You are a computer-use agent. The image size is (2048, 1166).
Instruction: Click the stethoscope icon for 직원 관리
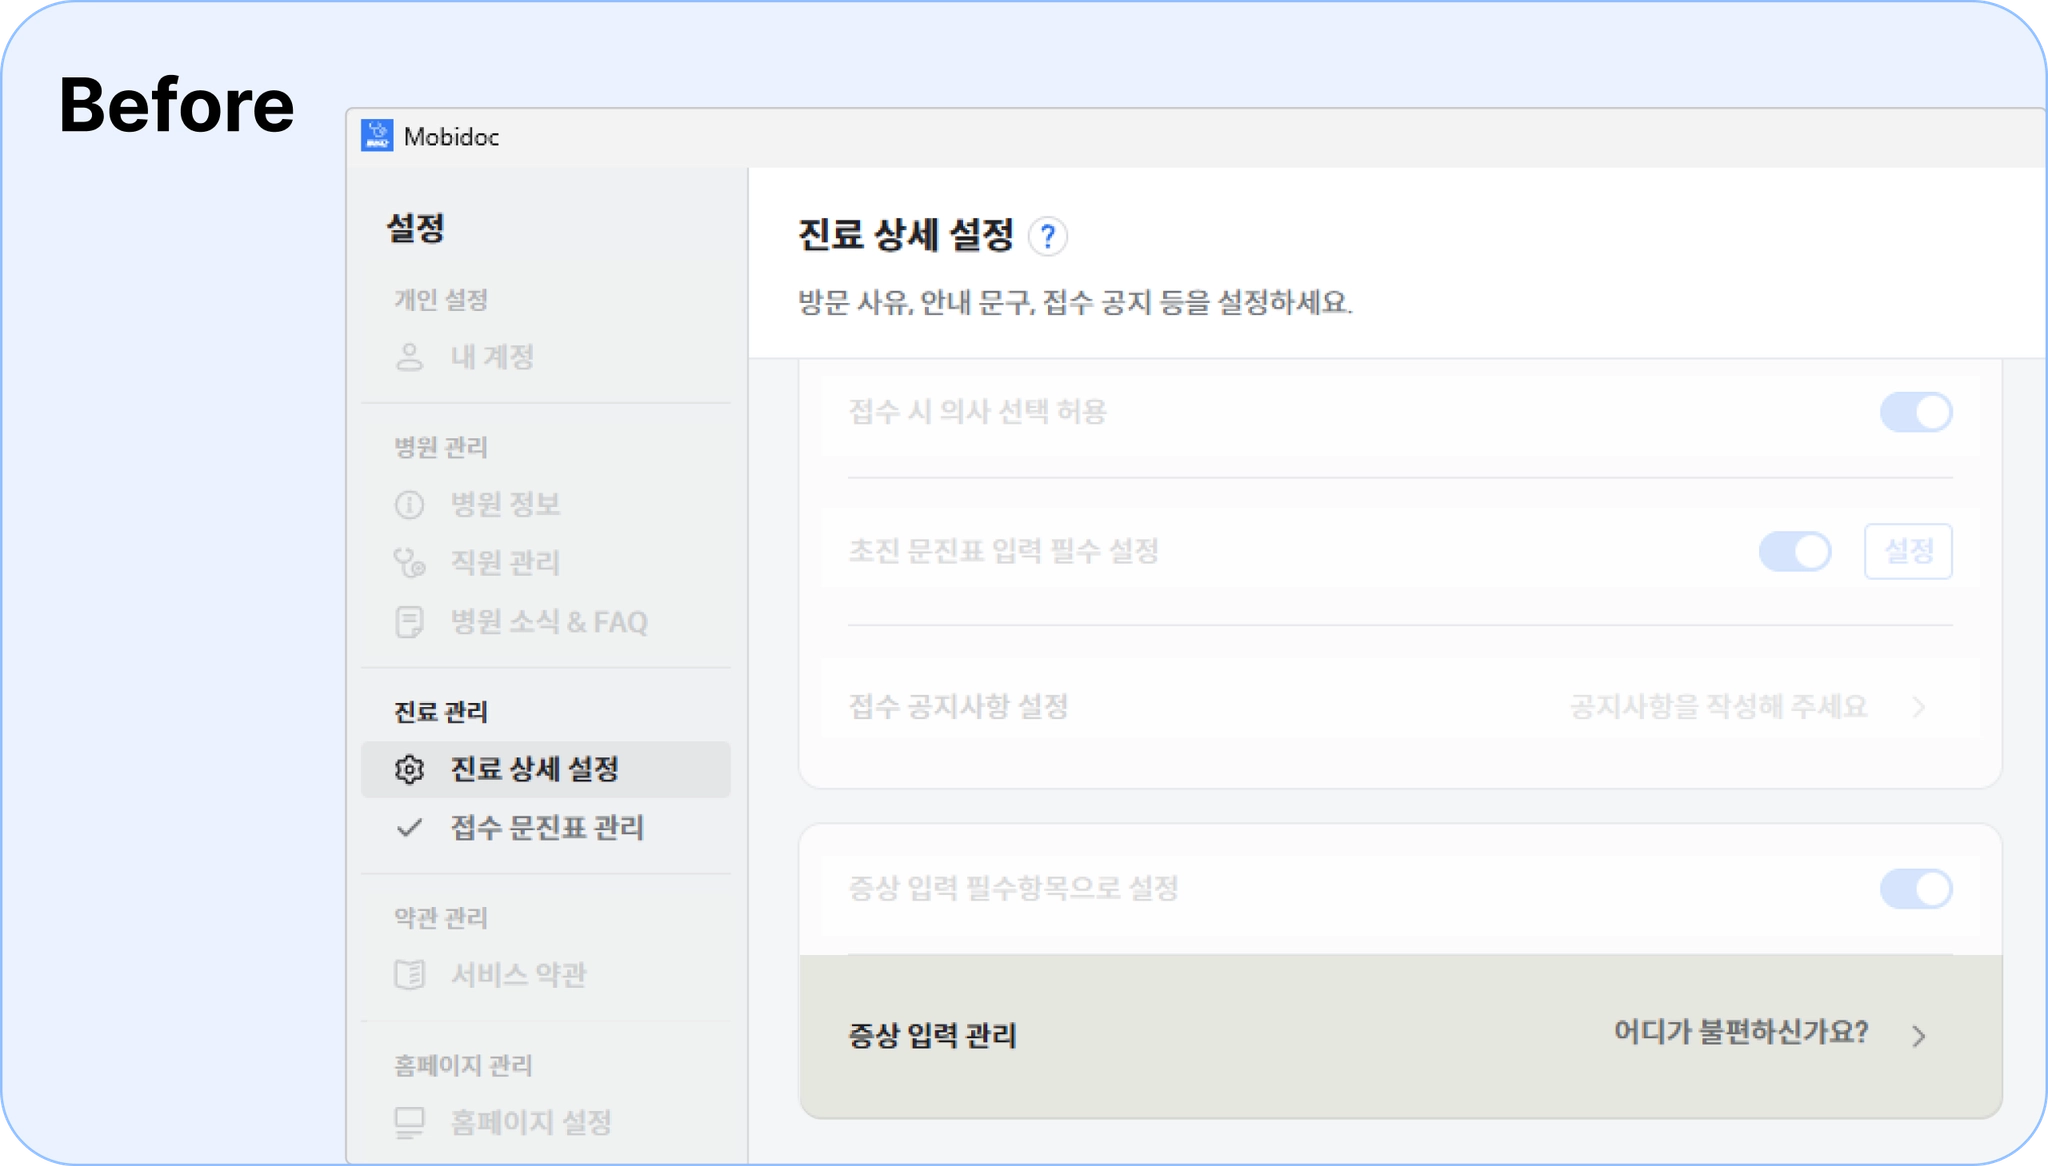pos(409,563)
